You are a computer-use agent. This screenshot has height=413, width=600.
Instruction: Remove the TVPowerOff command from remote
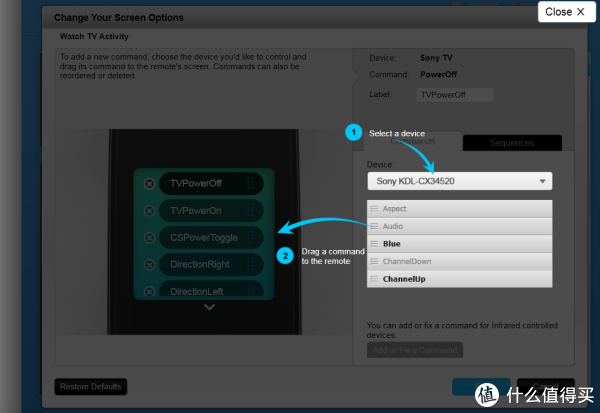(150, 184)
